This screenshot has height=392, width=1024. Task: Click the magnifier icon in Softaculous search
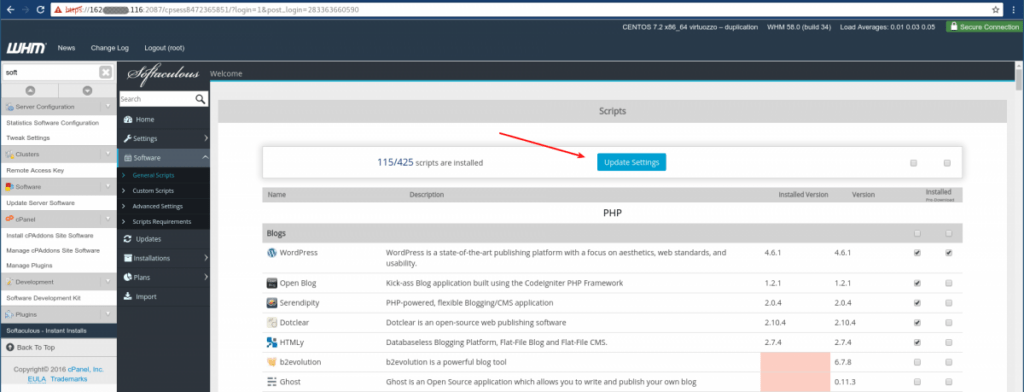pyautogui.click(x=200, y=99)
